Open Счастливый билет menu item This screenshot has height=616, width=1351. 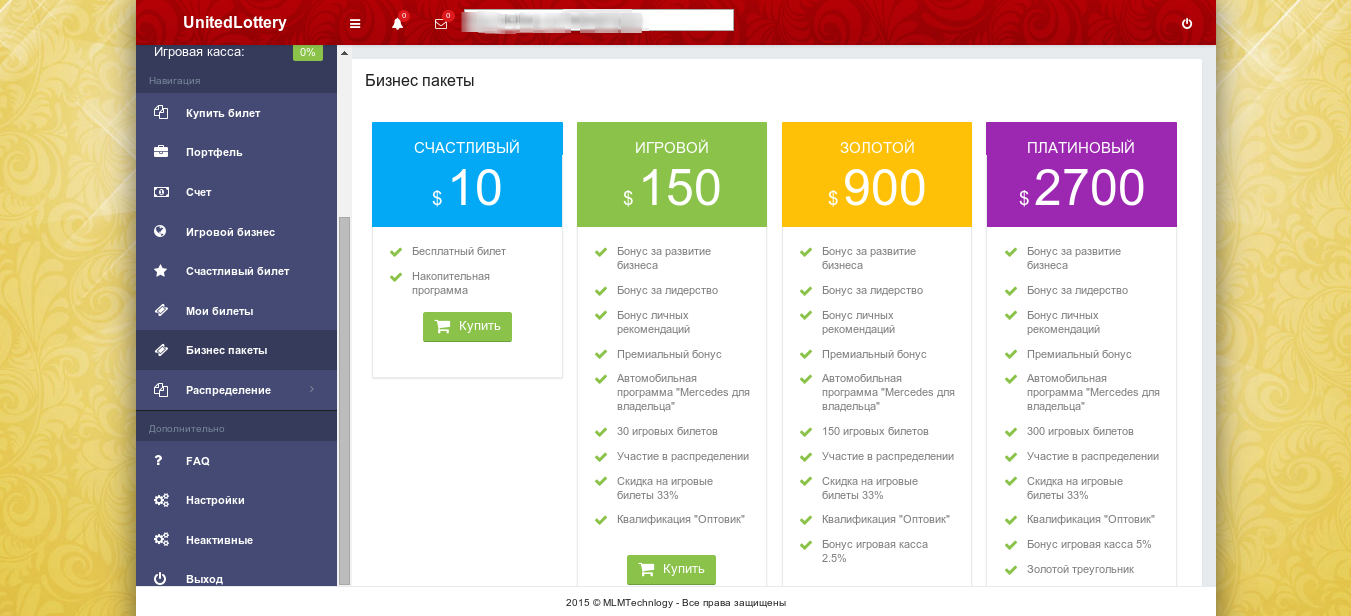[236, 271]
